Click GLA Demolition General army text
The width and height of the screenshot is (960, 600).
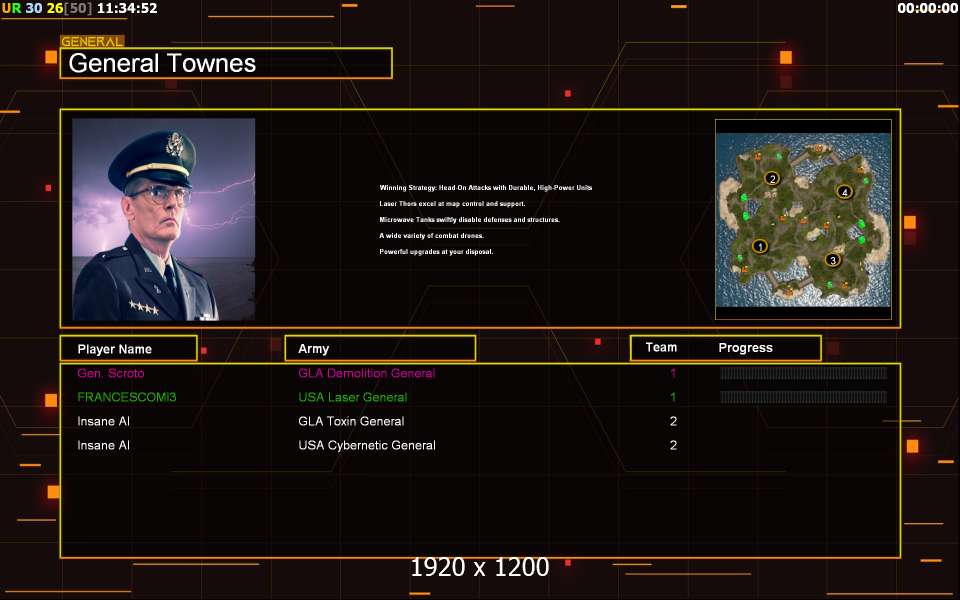(367, 373)
